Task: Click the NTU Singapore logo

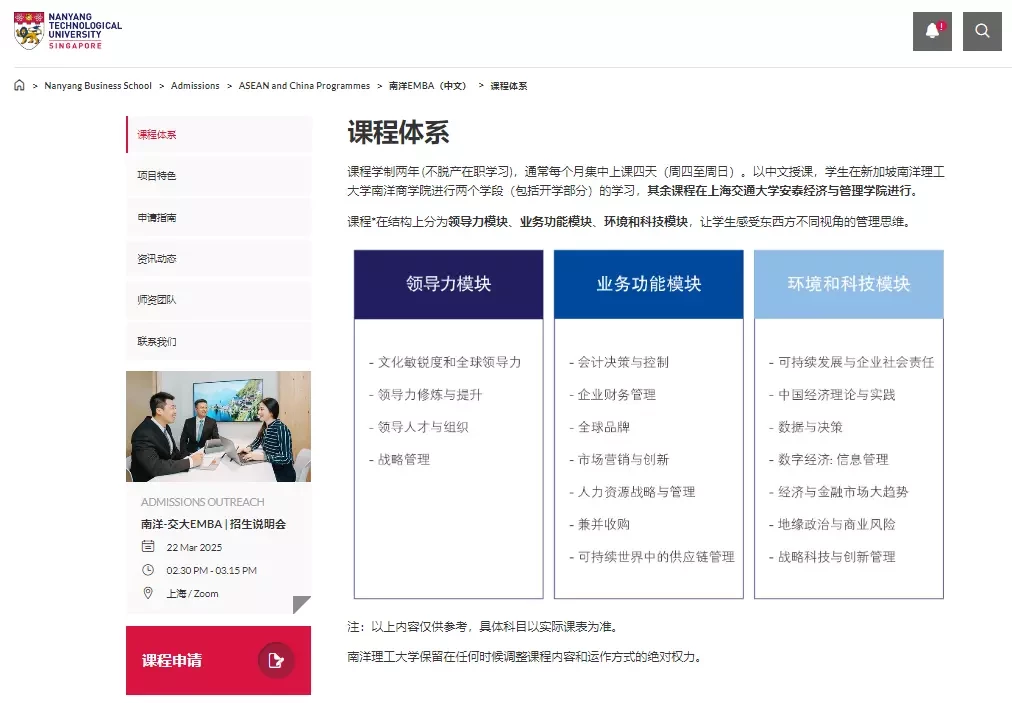Action: pyautogui.click(x=68, y=31)
